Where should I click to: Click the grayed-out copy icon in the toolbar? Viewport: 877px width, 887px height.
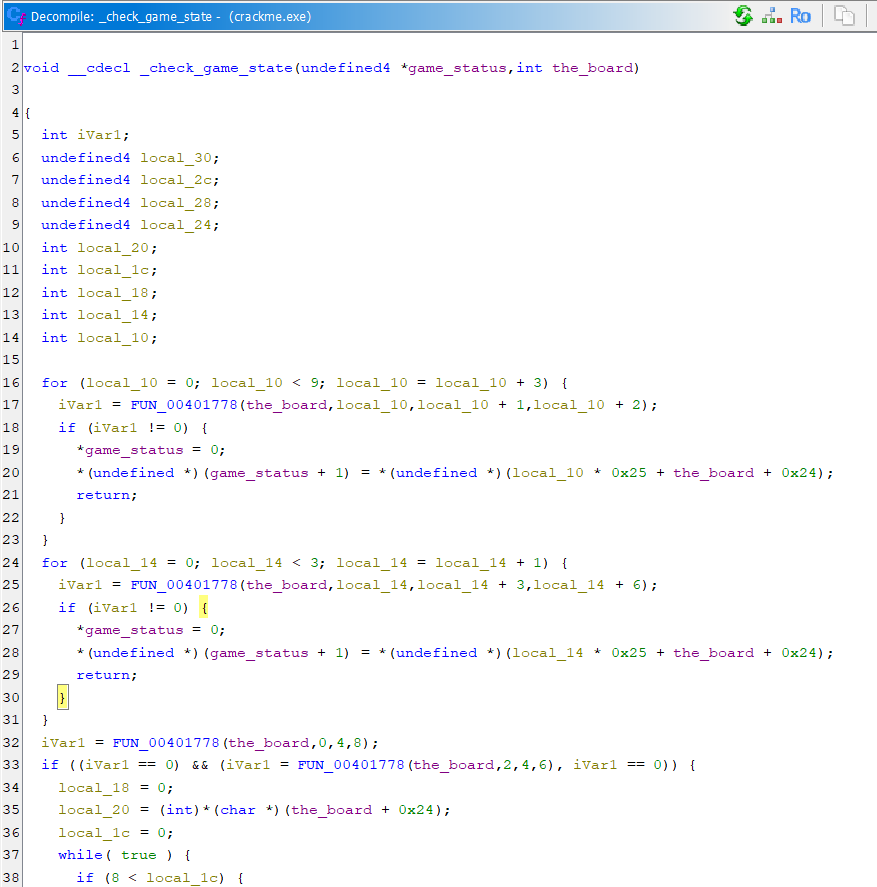click(x=845, y=16)
